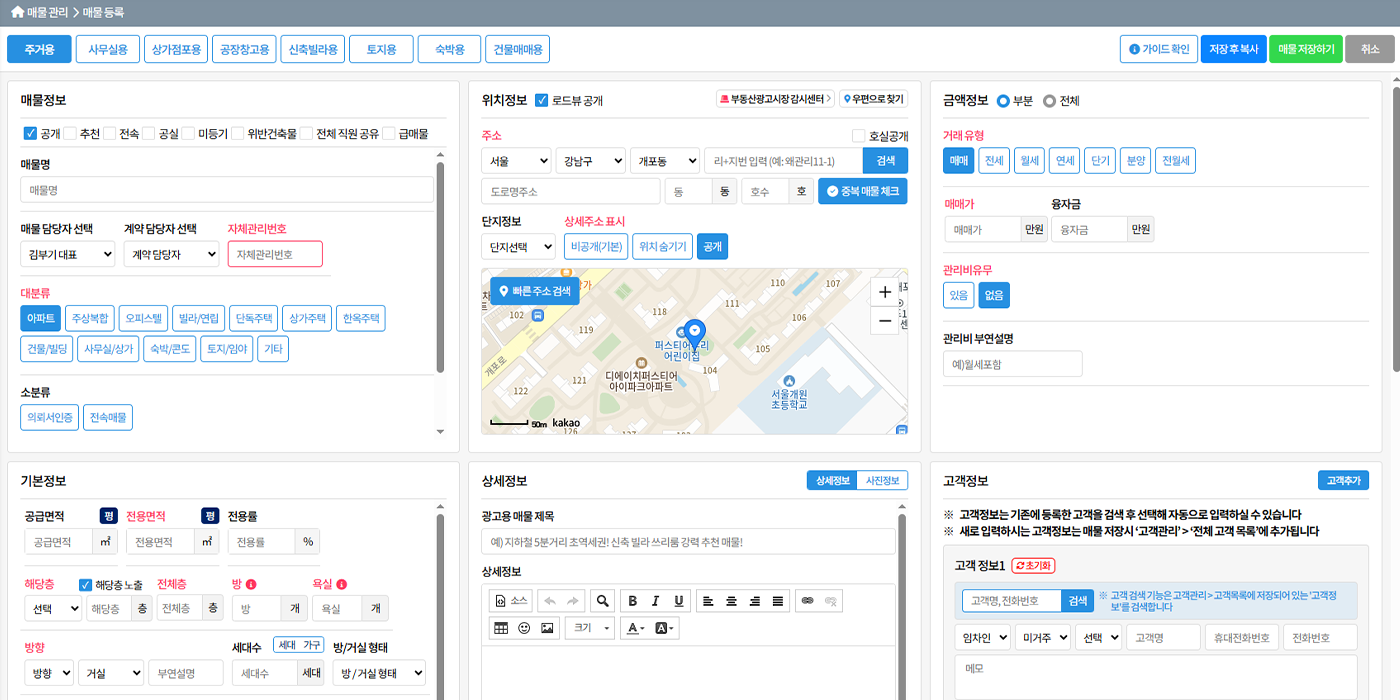Click the emoticon smiley icon
Screen dimensions: 1400x700
(x=524, y=628)
